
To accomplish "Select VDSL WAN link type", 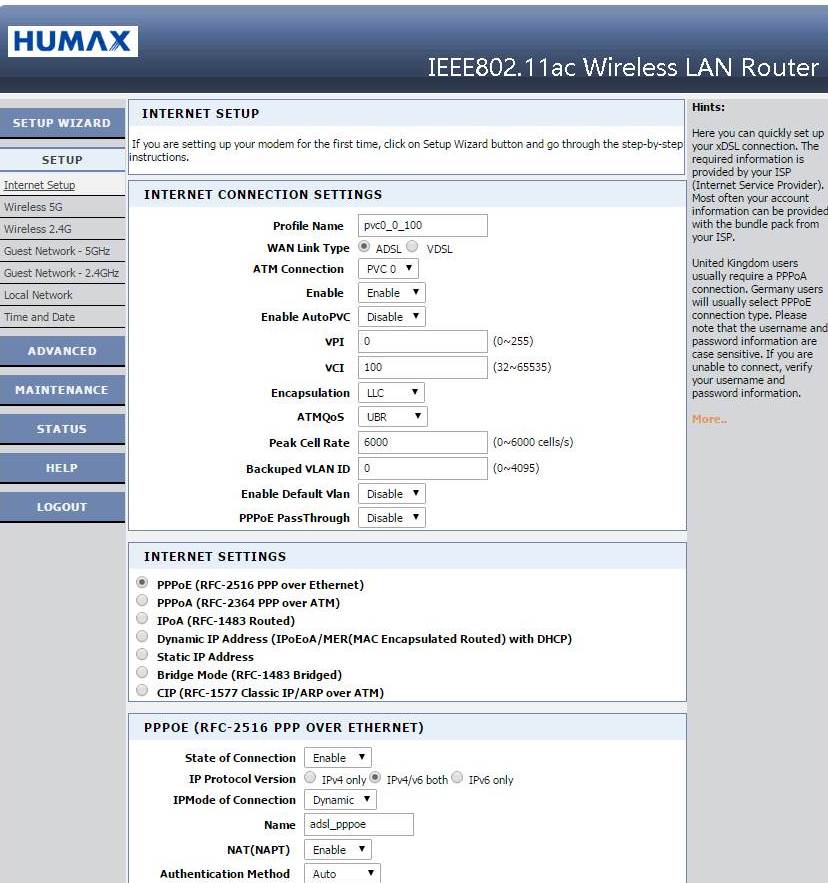I will (412, 247).
